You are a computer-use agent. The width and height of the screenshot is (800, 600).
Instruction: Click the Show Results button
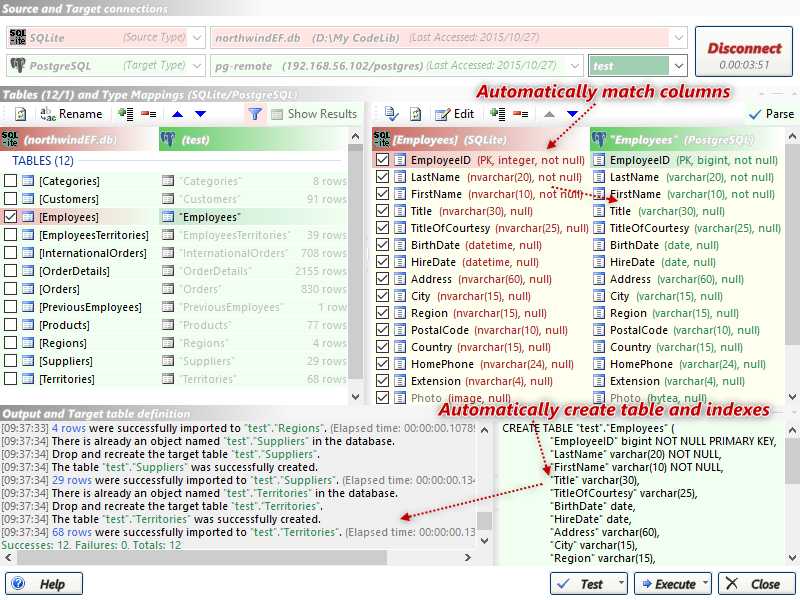[x=314, y=114]
